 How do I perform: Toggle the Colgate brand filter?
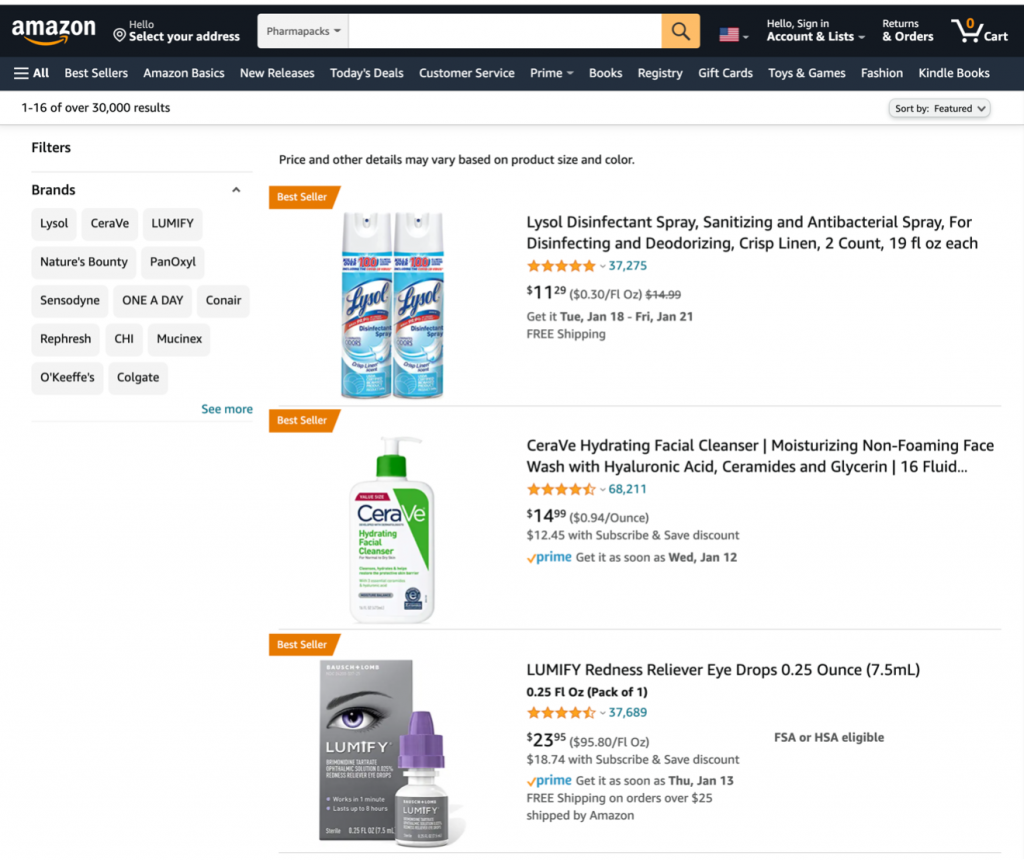[138, 378]
